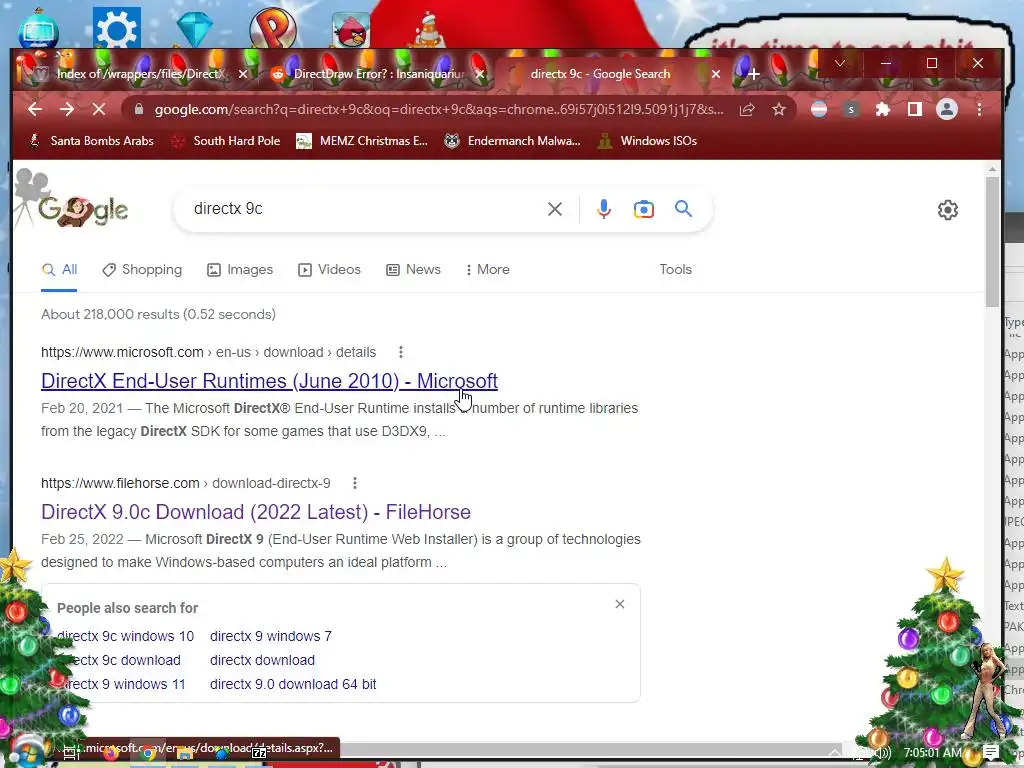Switch to the 'Shopping' results tab
This screenshot has height=768, width=1024.
(x=142, y=270)
